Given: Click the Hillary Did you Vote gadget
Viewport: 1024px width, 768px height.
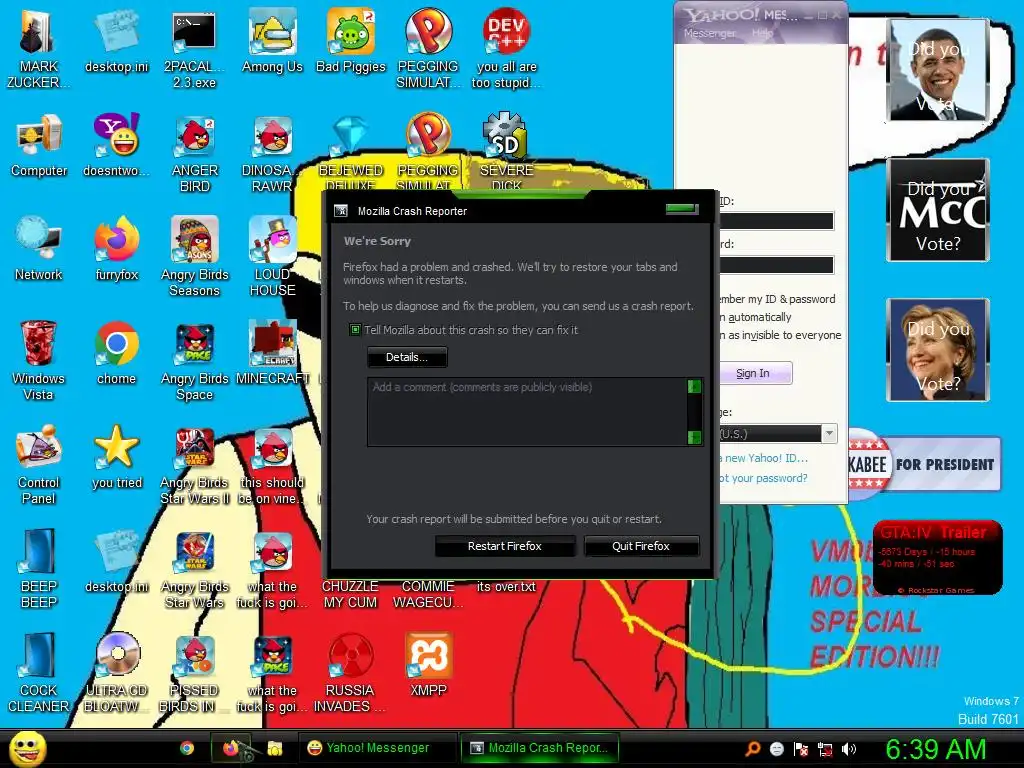Looking at the screenshot, I should [938, 349].
